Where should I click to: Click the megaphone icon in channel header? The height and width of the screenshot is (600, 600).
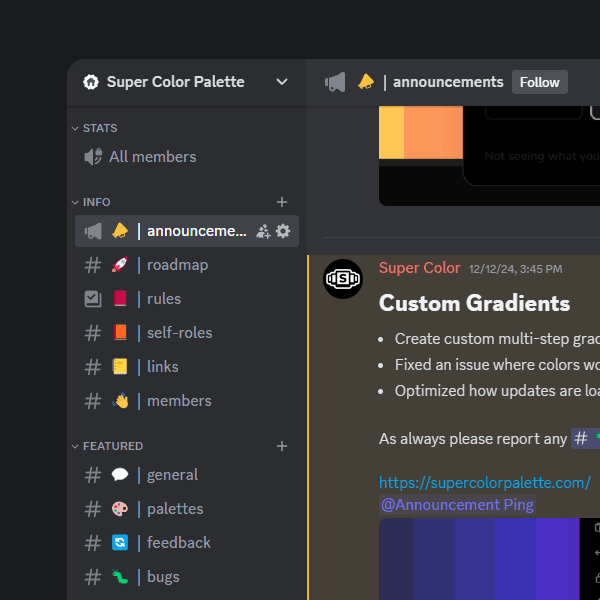click(x=335, y=82)
